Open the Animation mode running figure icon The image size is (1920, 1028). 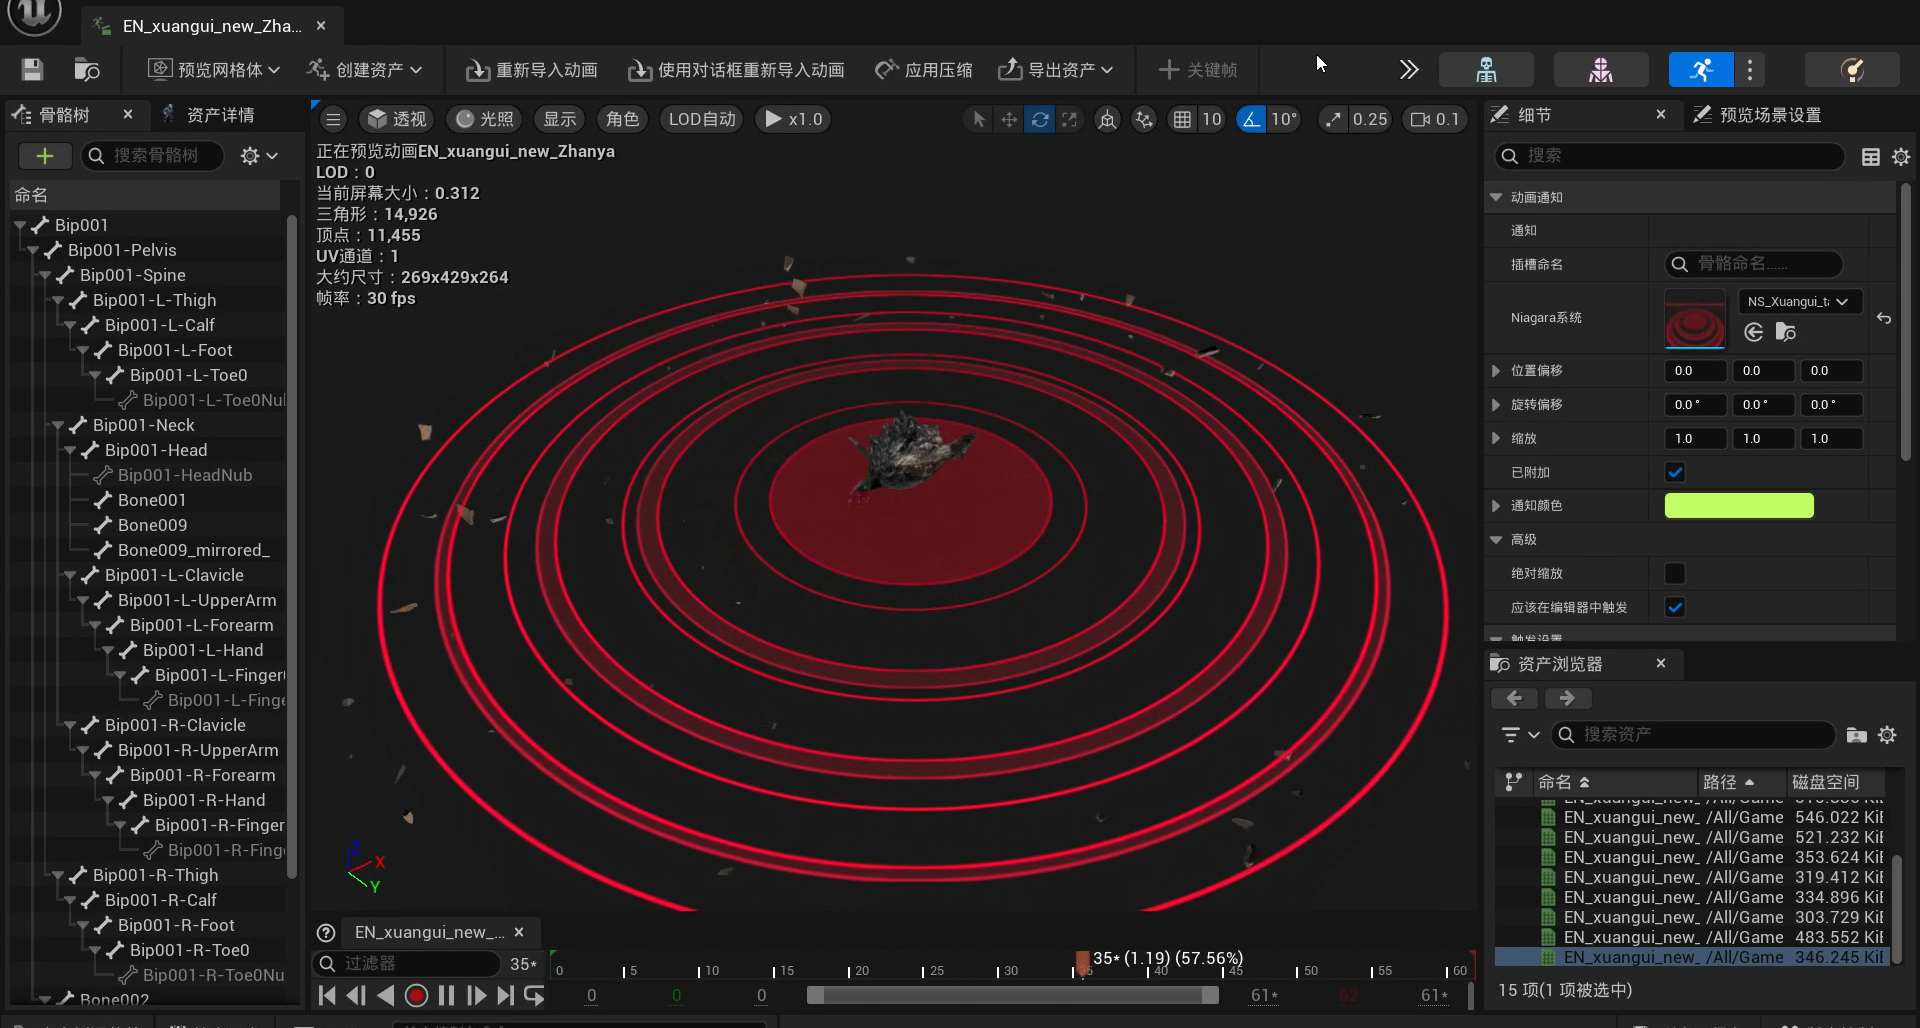coord(1701,70)
